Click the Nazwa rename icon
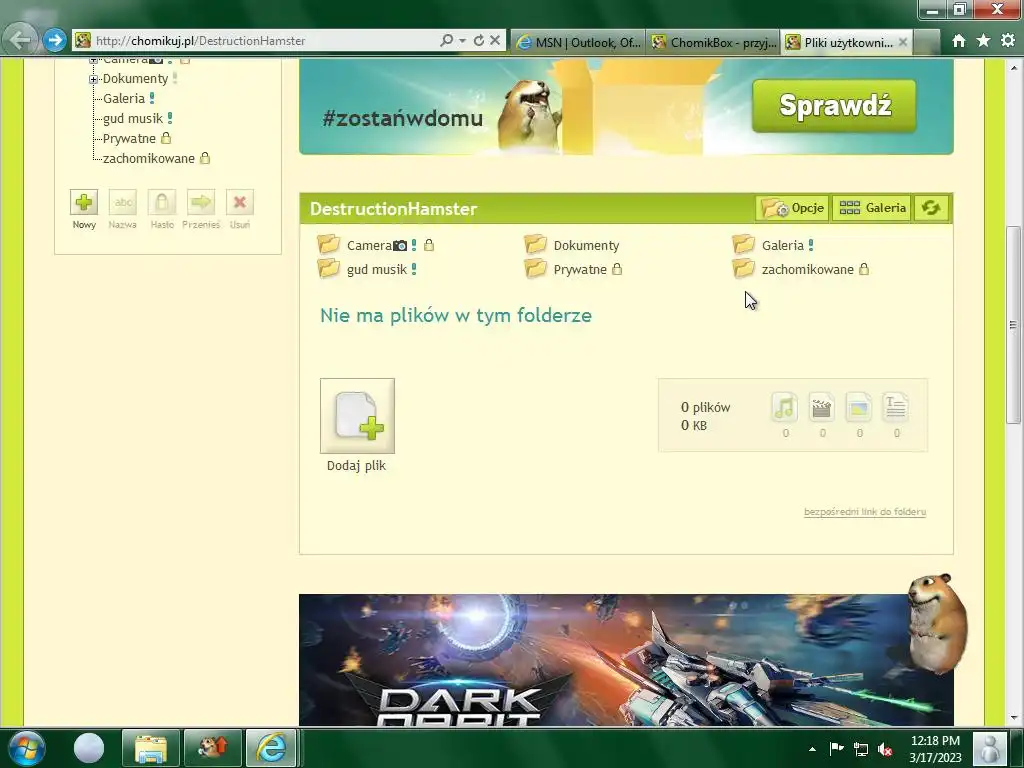Viewport: 1024px width, 768px height. (x=123, y=202)
